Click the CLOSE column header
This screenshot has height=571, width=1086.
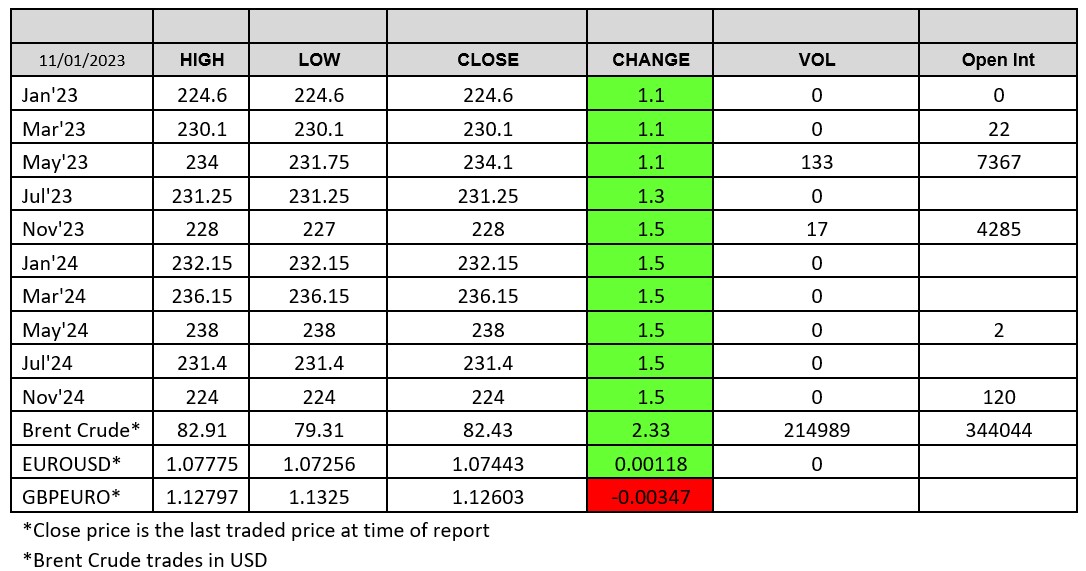488,60
